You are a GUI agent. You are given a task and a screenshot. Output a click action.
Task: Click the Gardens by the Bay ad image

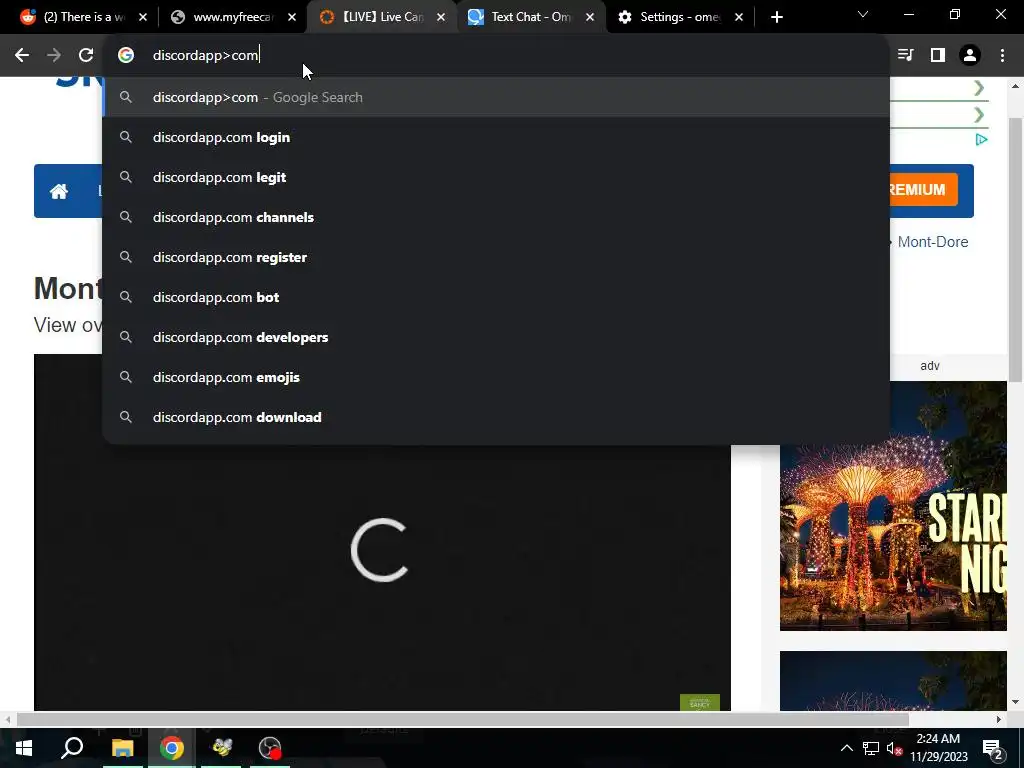pyautogui.click(x=893, y=506)
